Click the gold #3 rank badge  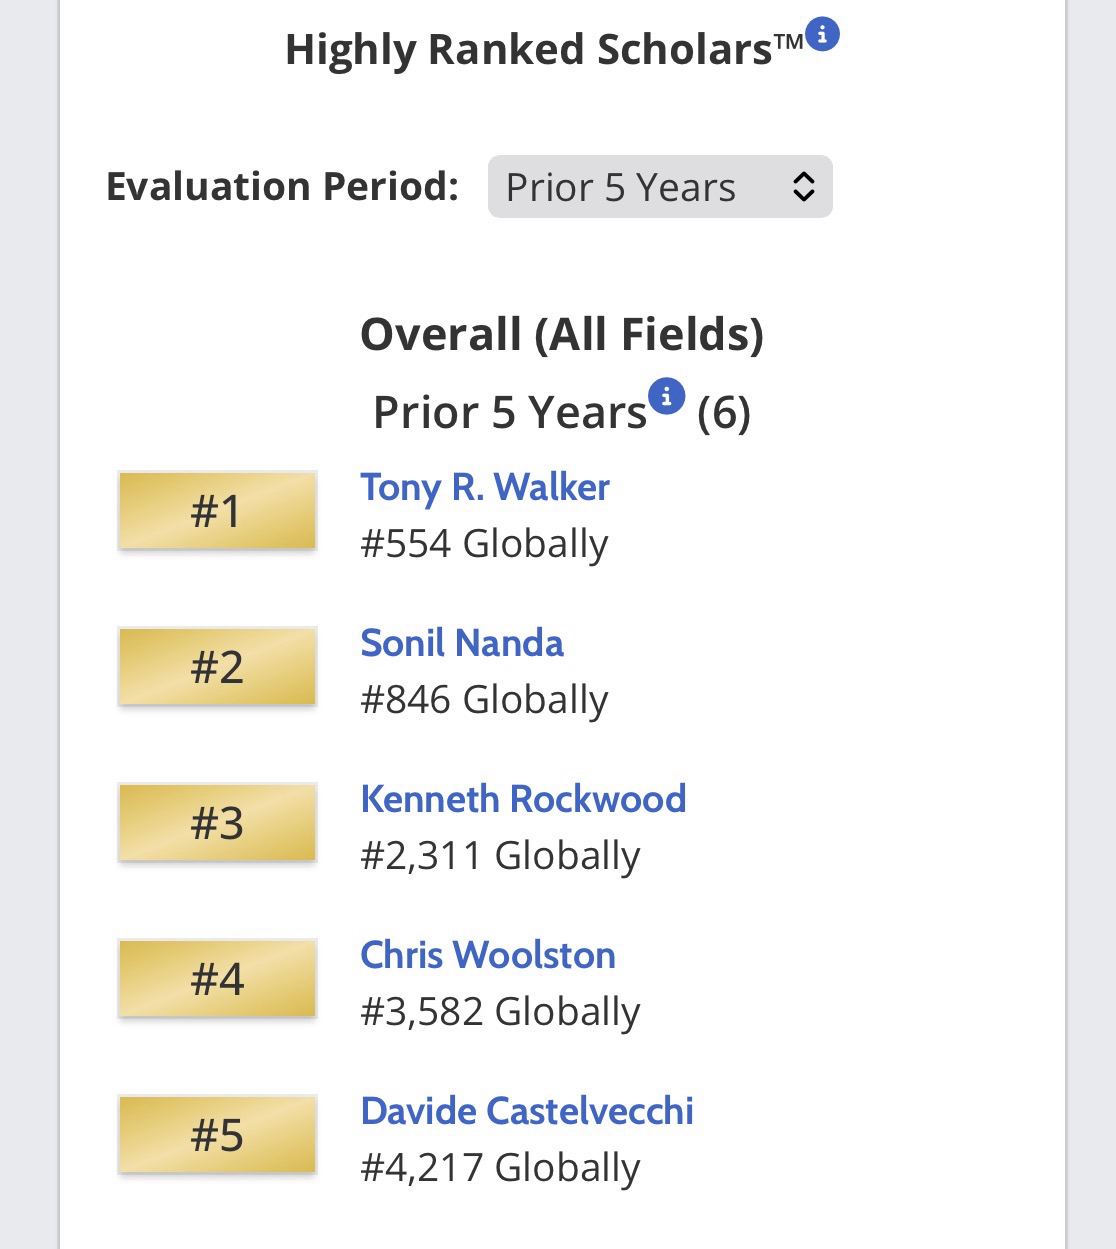217,823
